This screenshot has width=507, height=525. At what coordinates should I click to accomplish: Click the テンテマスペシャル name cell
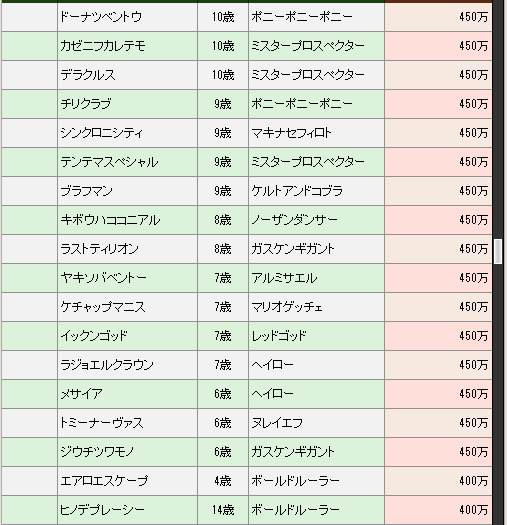pos(127,162)
